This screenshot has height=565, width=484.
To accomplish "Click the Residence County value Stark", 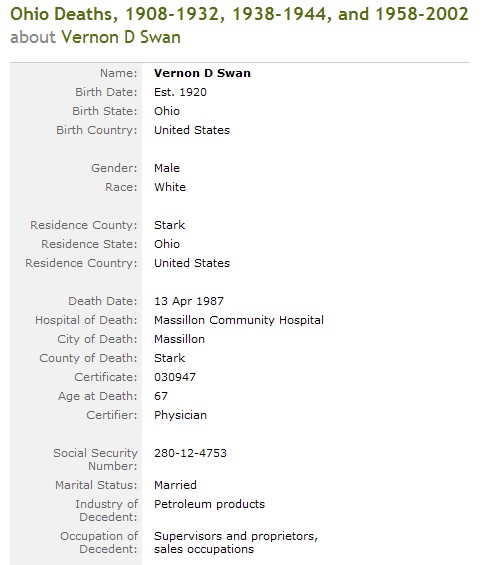I will 169,225.
